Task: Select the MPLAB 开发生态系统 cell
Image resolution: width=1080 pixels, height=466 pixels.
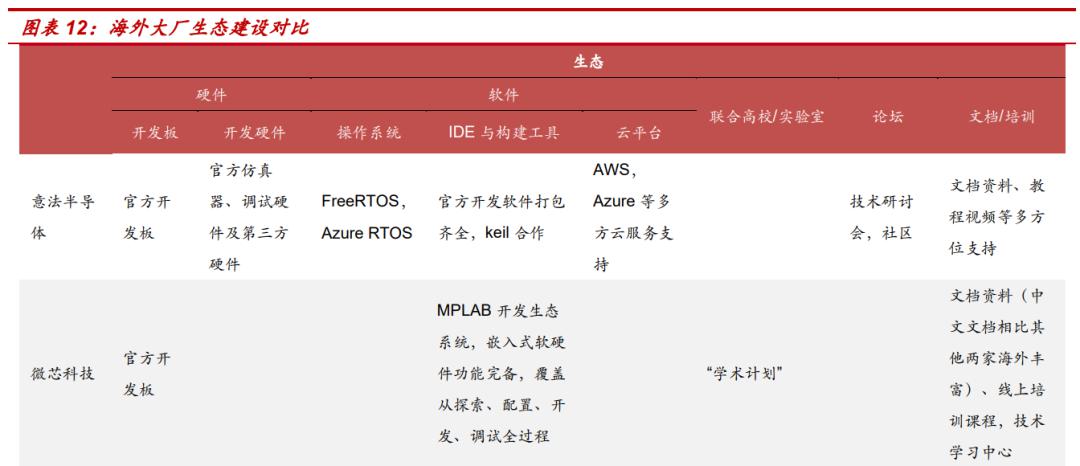Action: pyautogui.click(x=502, y=374)
